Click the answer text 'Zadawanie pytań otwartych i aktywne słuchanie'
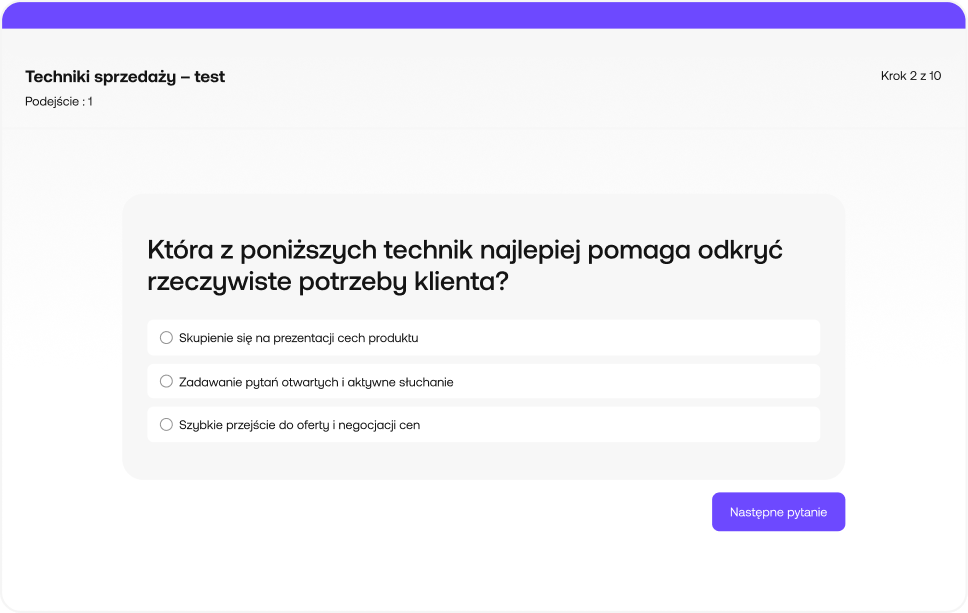The width and height of the screenshot is (968, 613). [x=316, y=382]
